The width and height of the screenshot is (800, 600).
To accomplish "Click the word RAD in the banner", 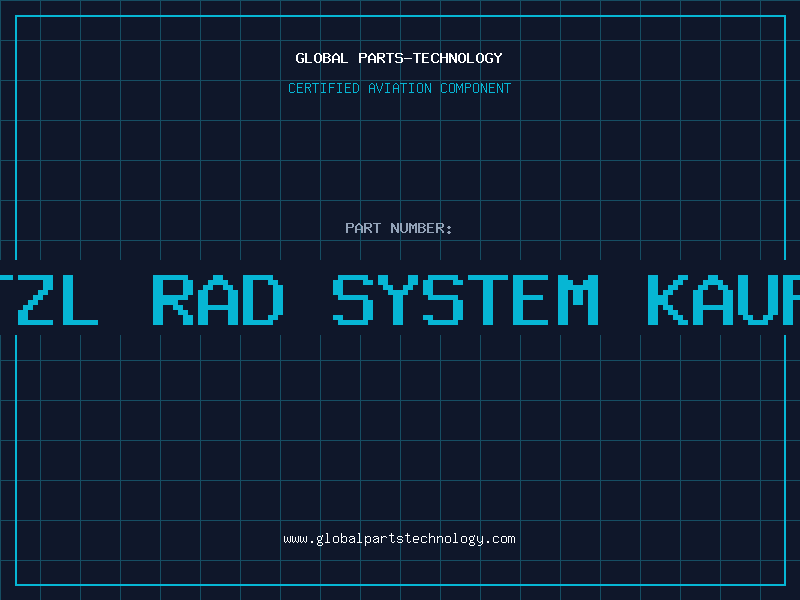I will [x=218, y=300].
